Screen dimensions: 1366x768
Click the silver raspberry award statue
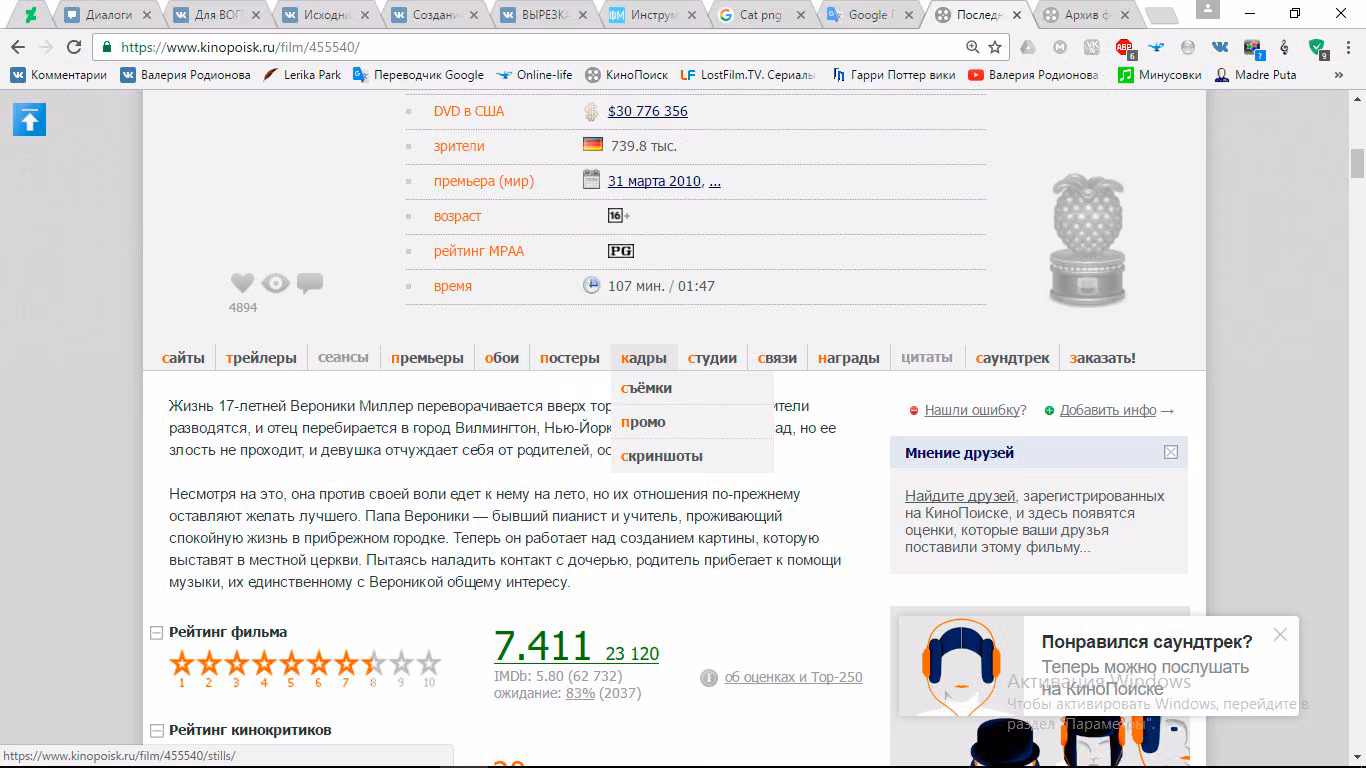point(1087,240)
